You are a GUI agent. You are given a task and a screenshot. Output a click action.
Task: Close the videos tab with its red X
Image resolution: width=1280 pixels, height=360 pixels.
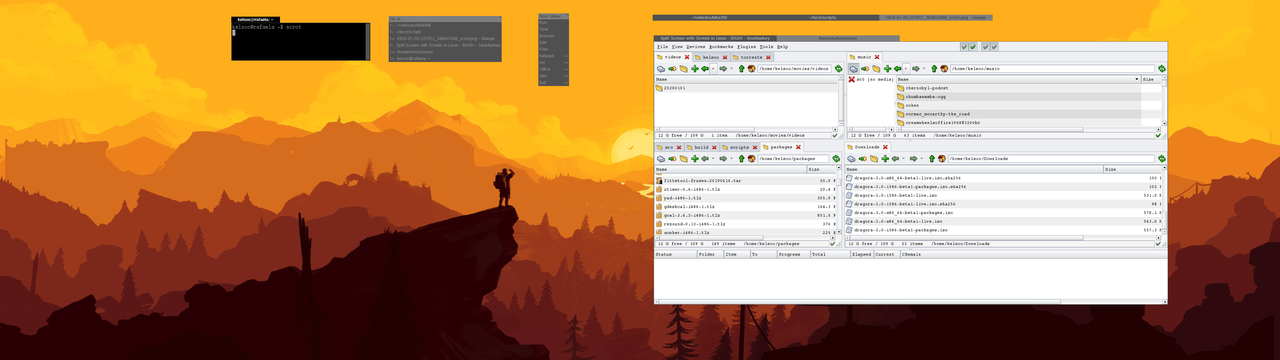pyautogui.click(x=687, y=57)
